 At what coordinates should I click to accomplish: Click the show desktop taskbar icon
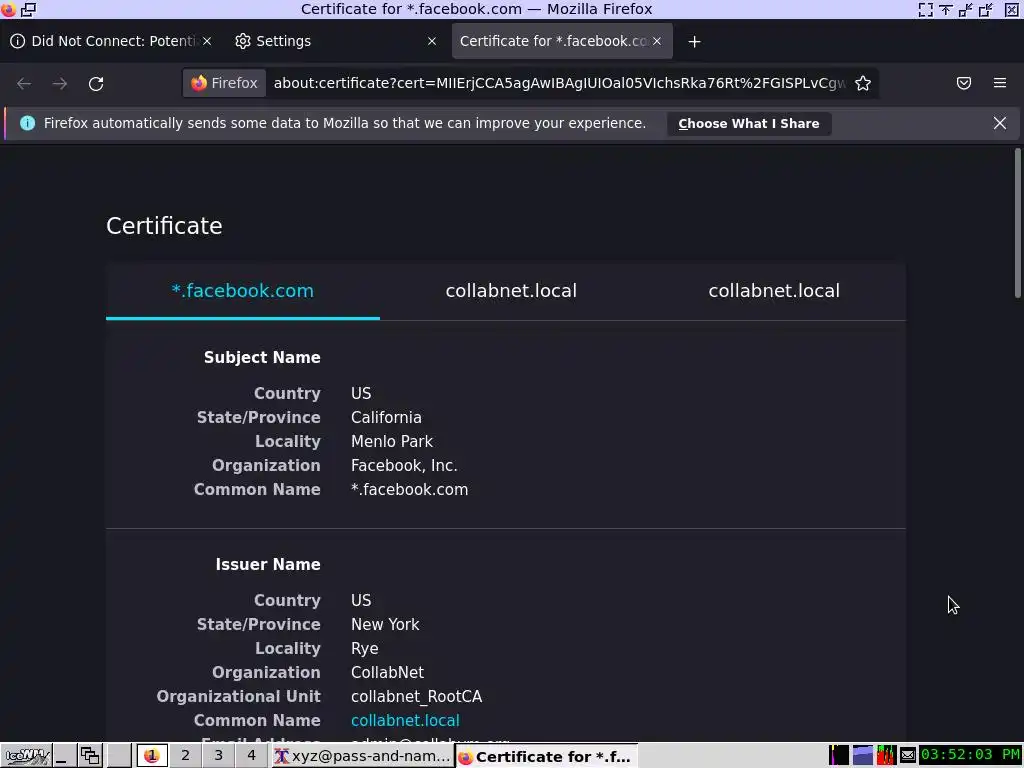[x=64, y=756]
